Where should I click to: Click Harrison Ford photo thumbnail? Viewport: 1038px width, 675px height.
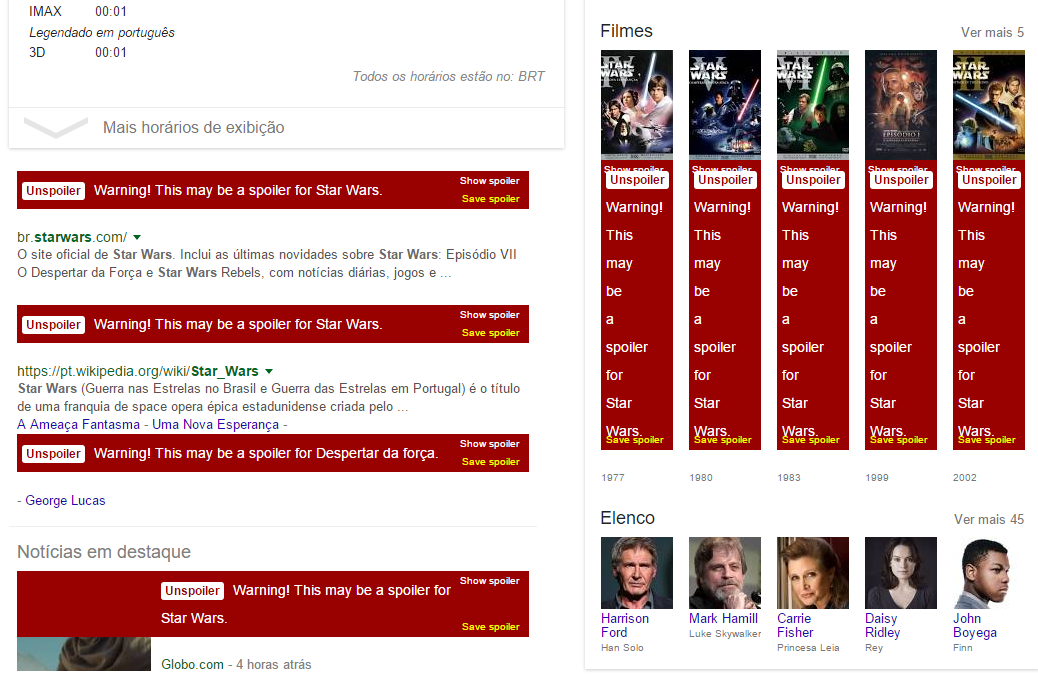click(637, 573)
